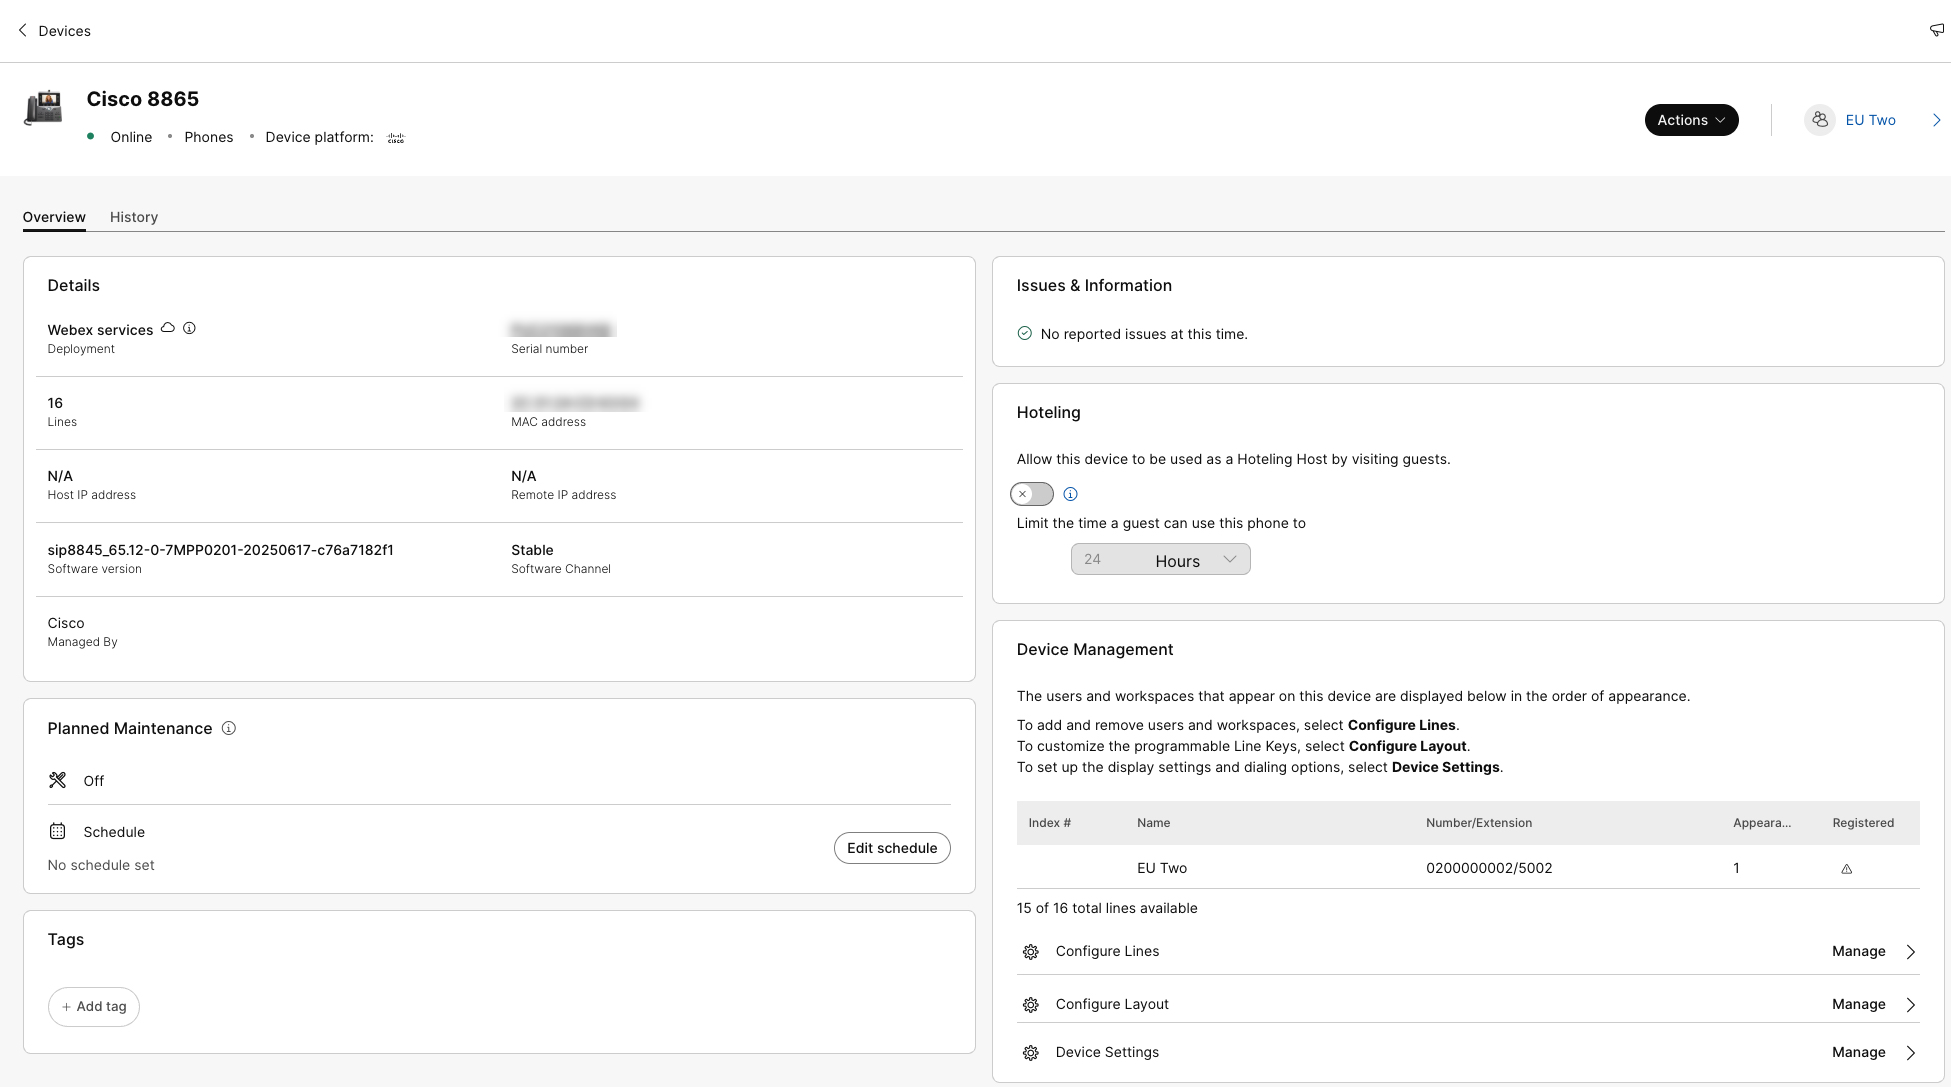1951x1087 pixels.
Task: Open the Planned Maintenance info icon
Action: (228, 728)
